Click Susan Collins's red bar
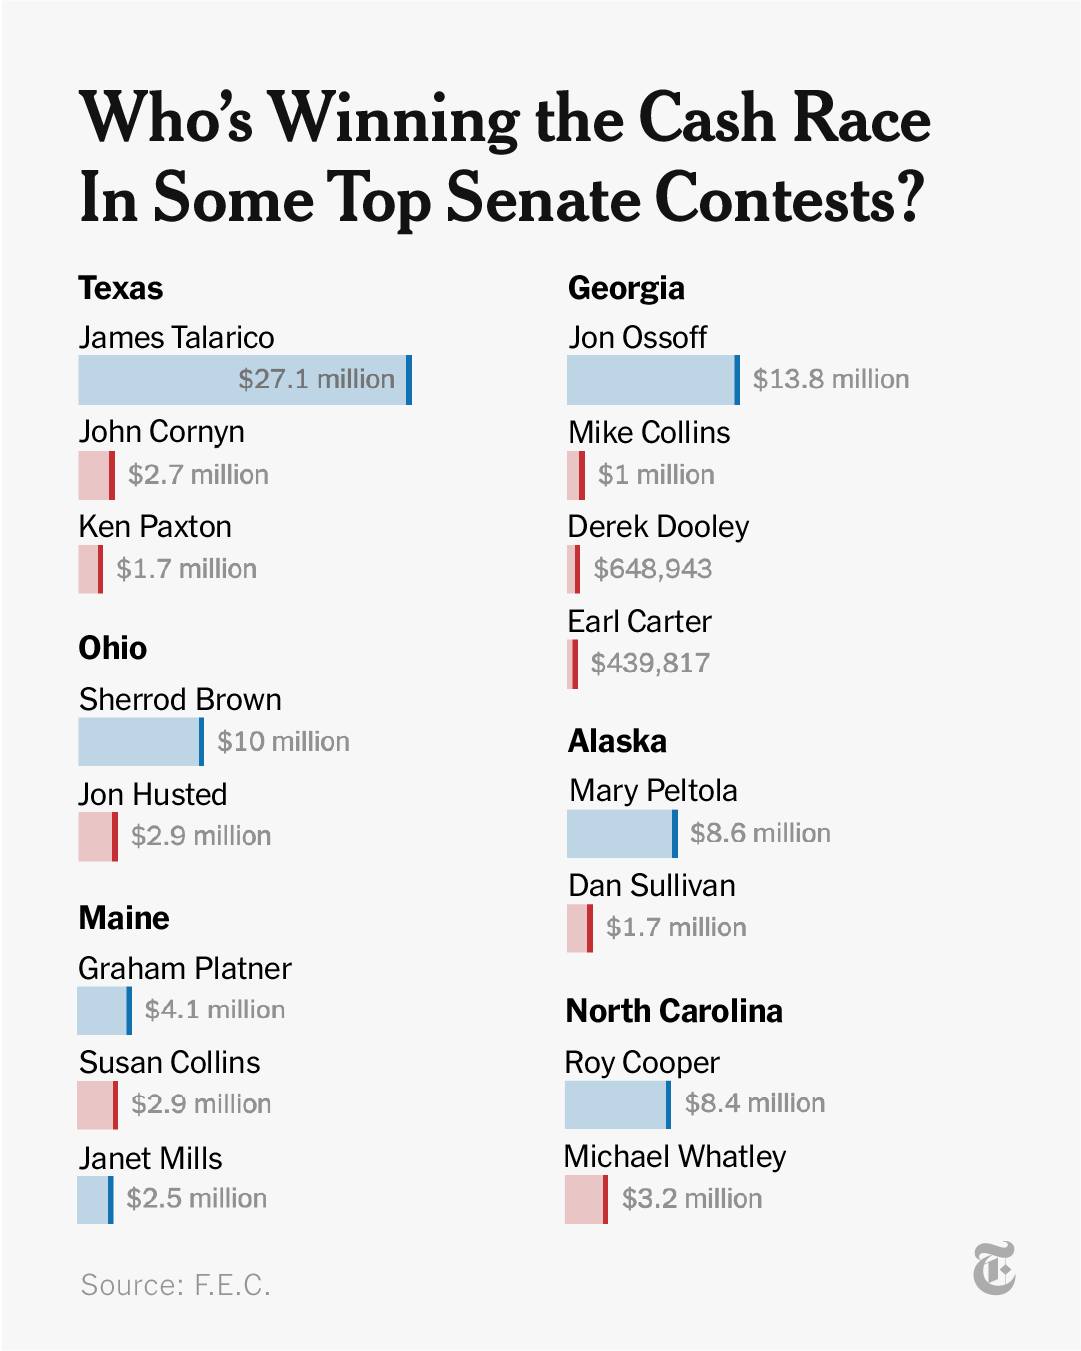Viewport: 1081px width, 1351px height. pyautogui.click(x=97, y=1105)
